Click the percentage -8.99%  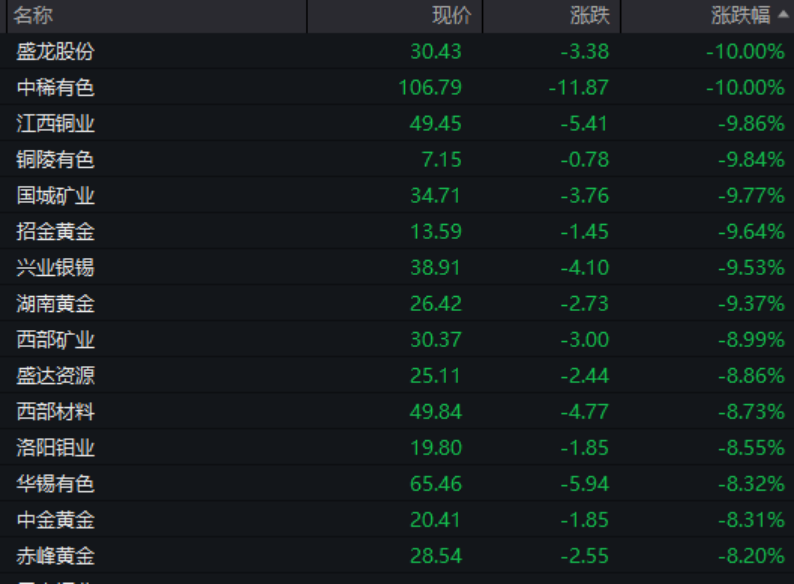point(751,339)
